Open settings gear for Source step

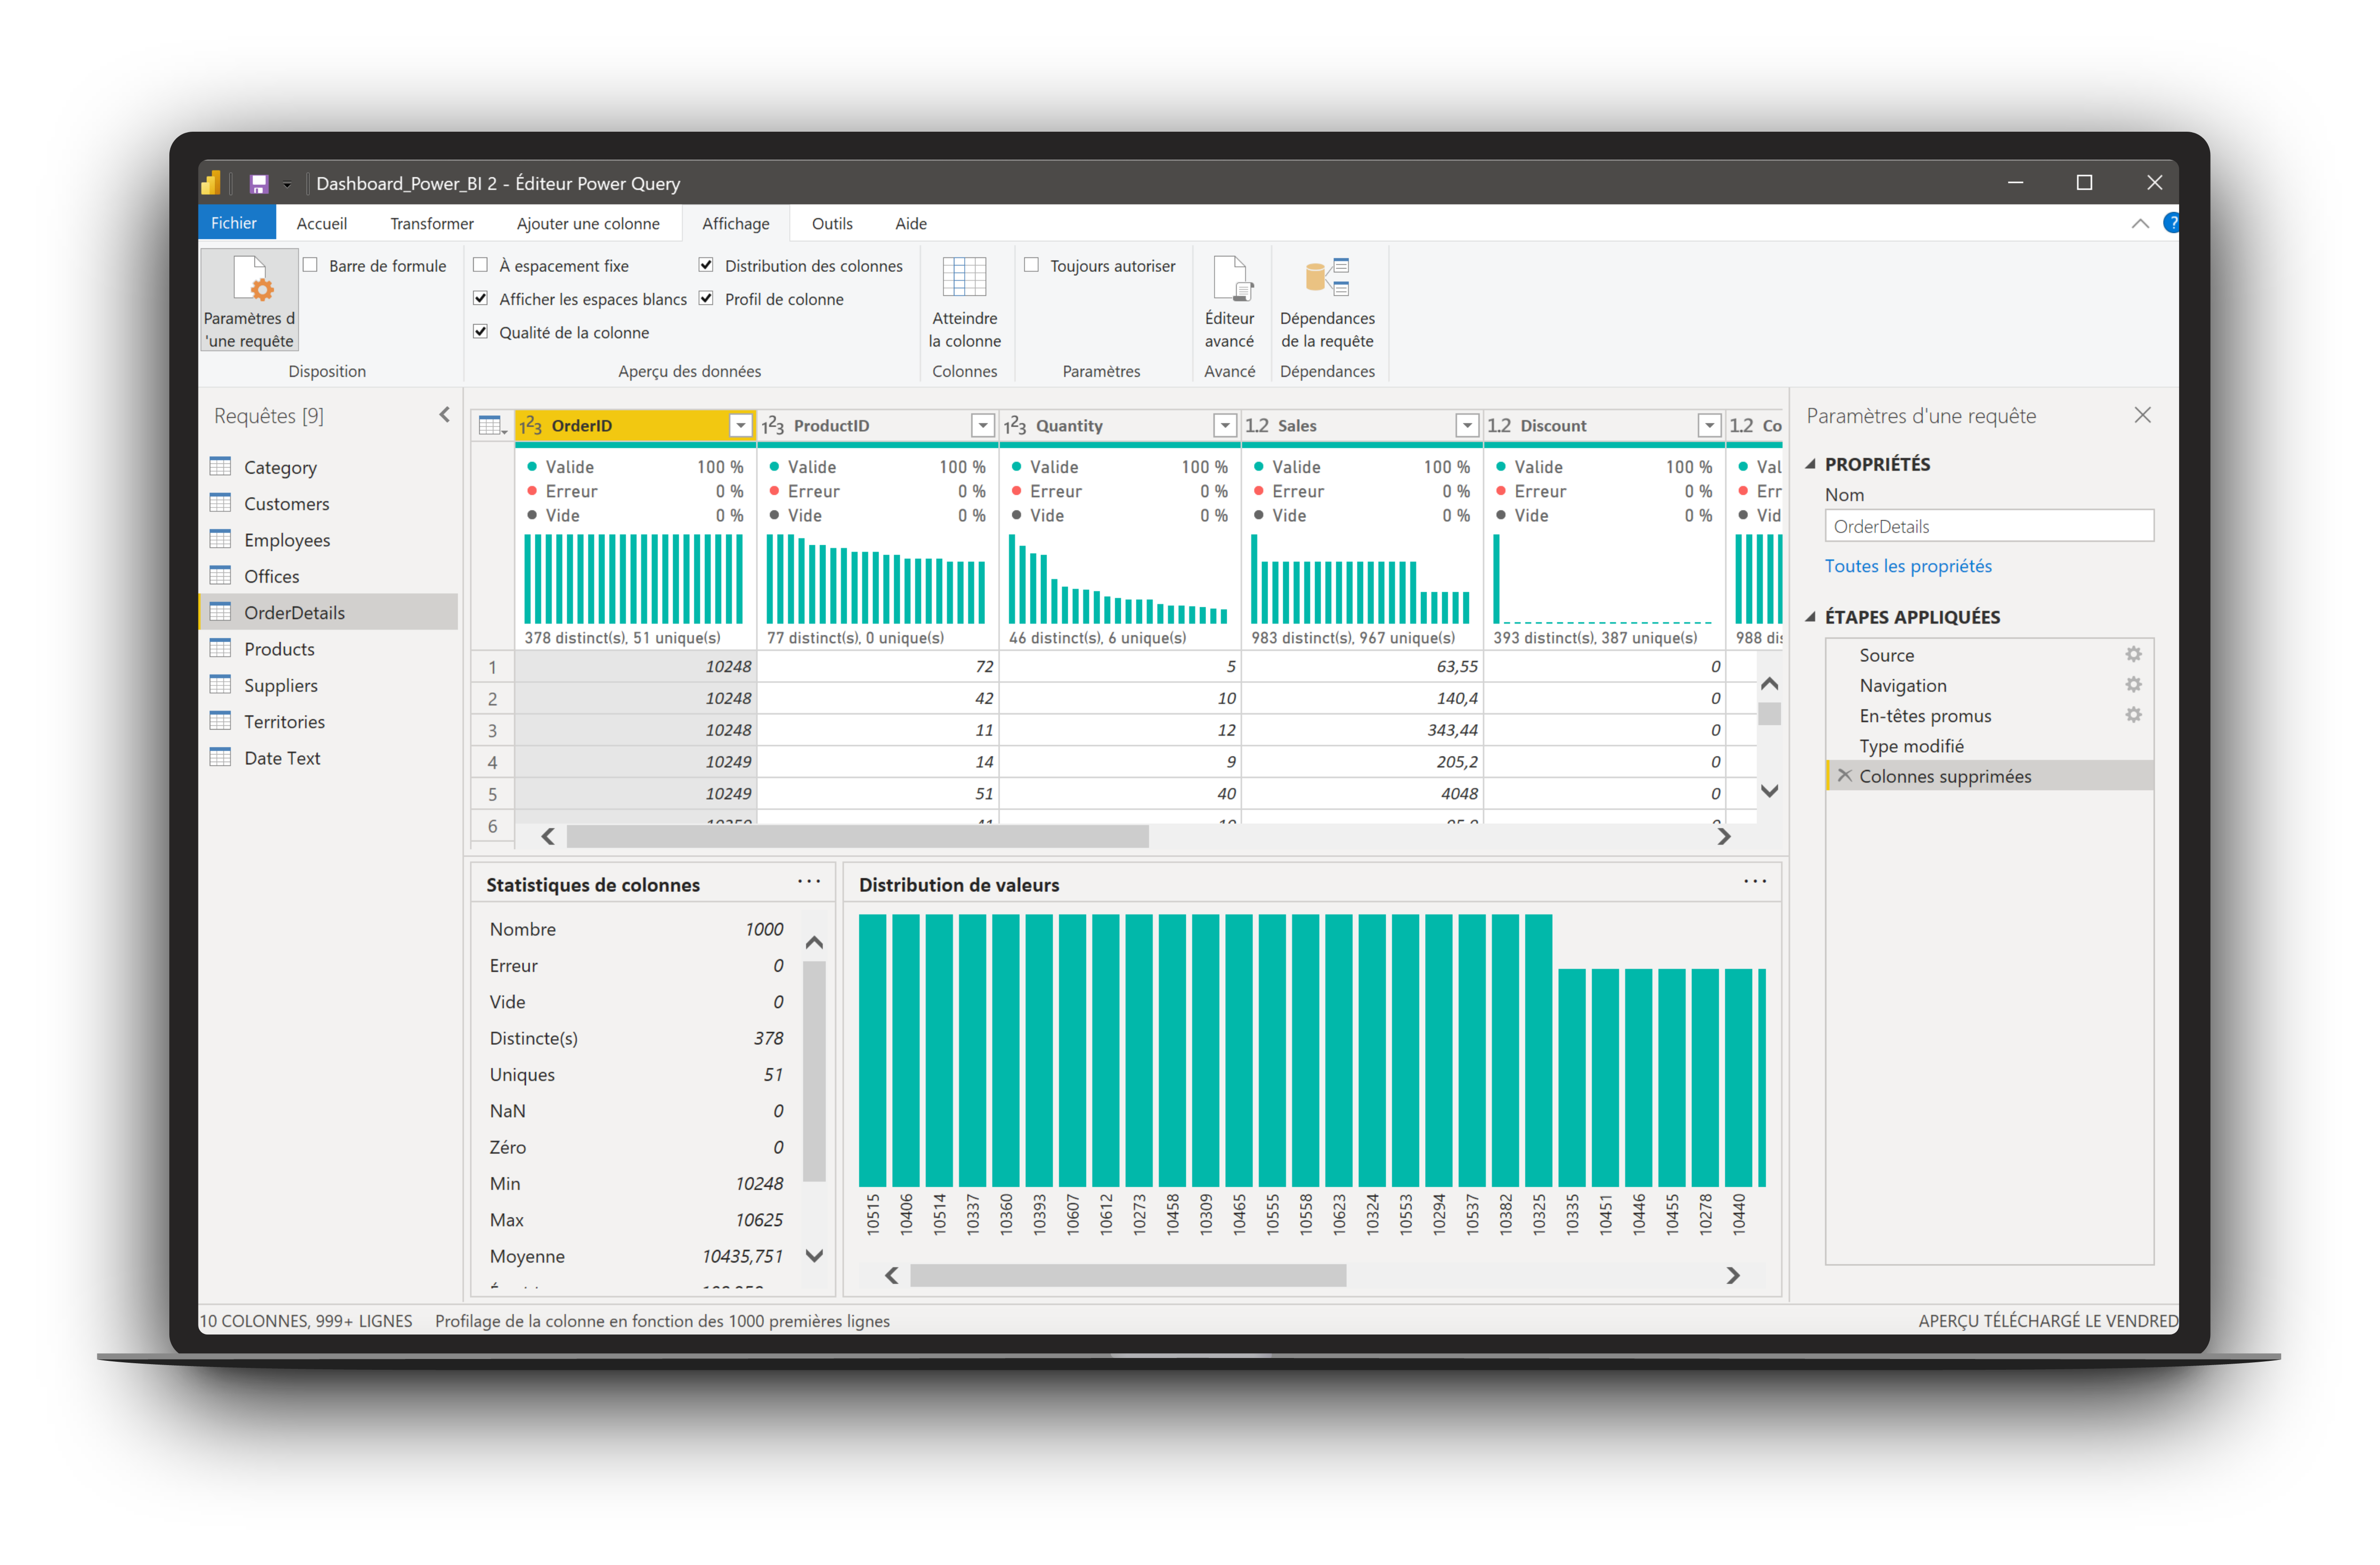coord(2133,655)
